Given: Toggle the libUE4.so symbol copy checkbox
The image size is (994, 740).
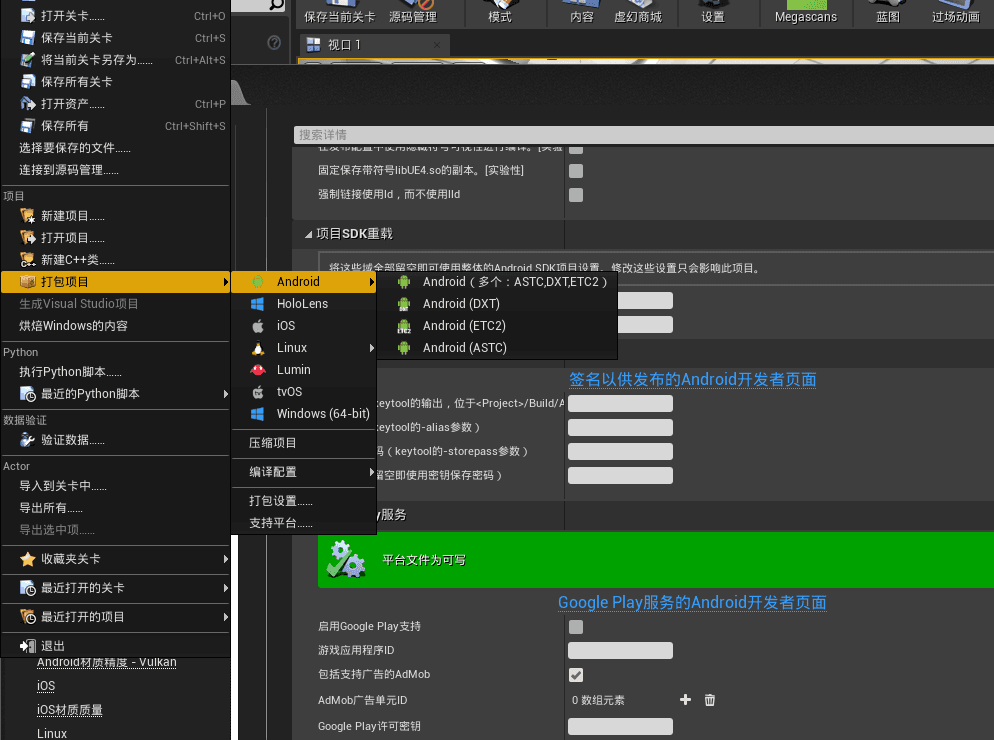Looking at the screenshot, I should click(576, 171).
